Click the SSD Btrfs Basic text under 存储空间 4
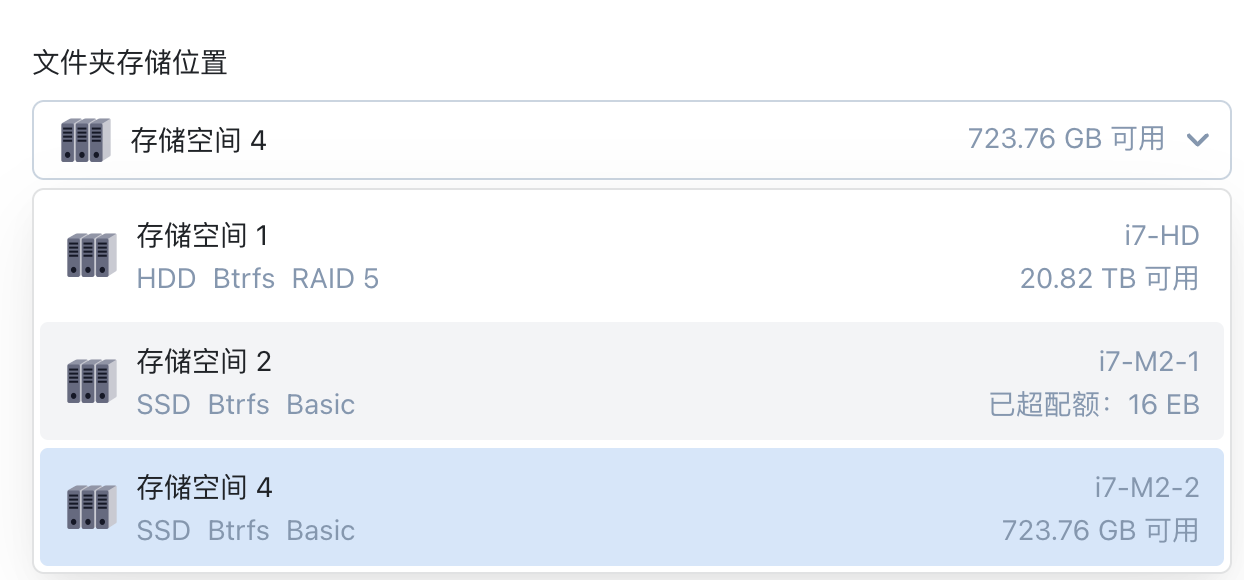1244x580 pixels. [x=245, y=530]
